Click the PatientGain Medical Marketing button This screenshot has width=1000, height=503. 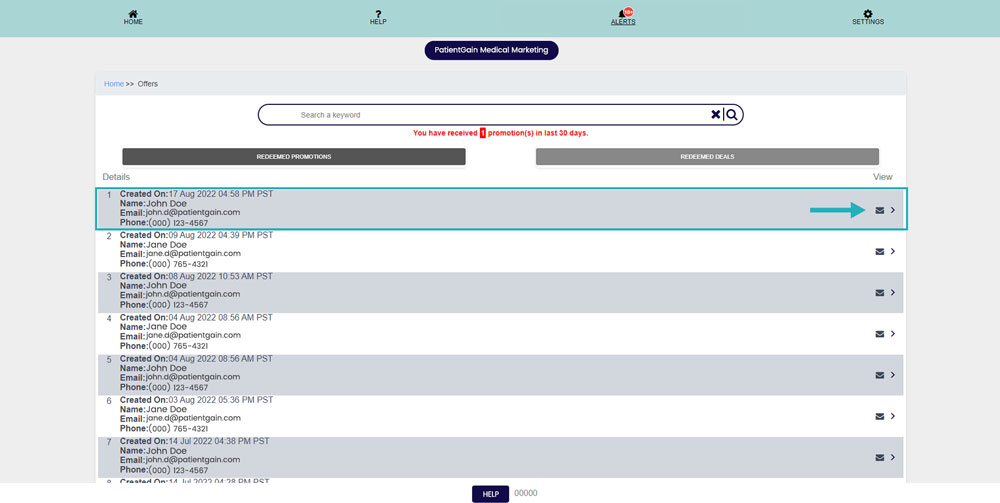pyautogui.click(x=491, y=50)
